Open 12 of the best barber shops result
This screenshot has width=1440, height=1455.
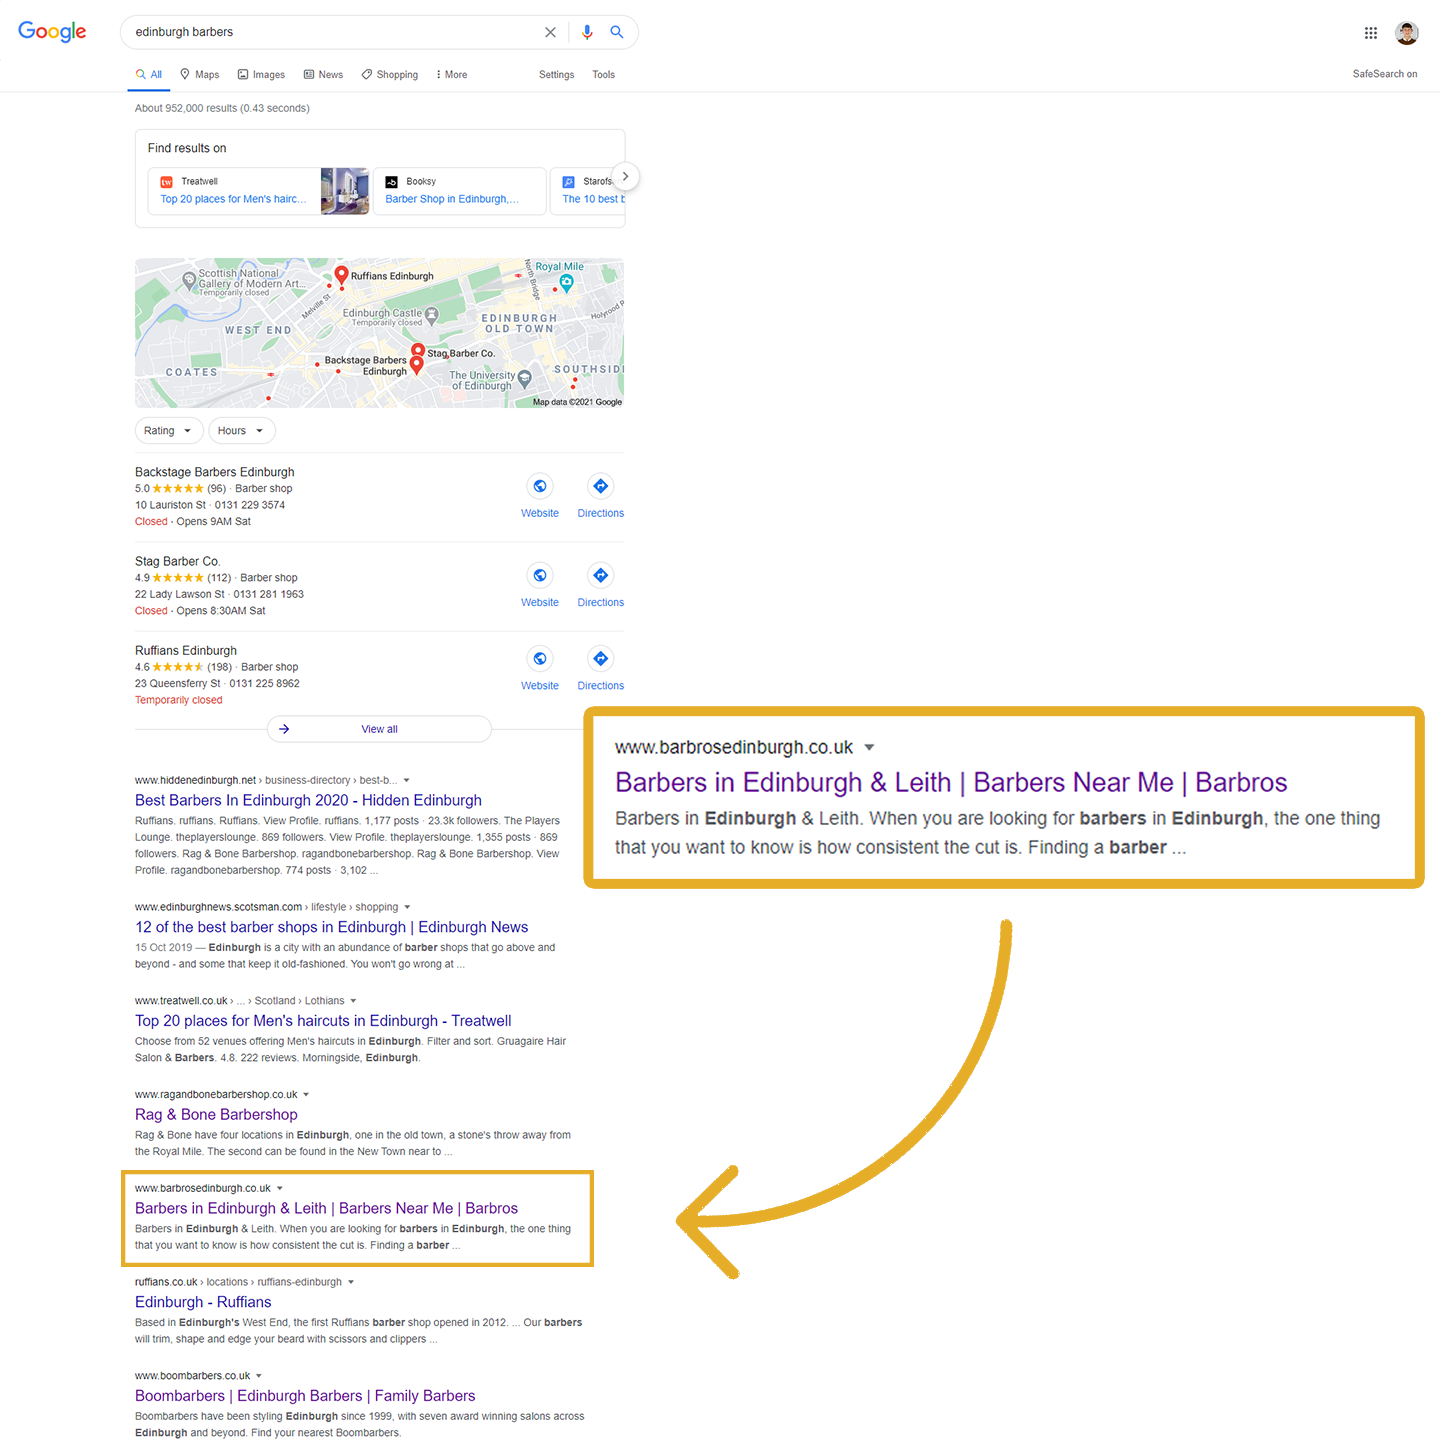pyautogui.click(x=331, y=927)
